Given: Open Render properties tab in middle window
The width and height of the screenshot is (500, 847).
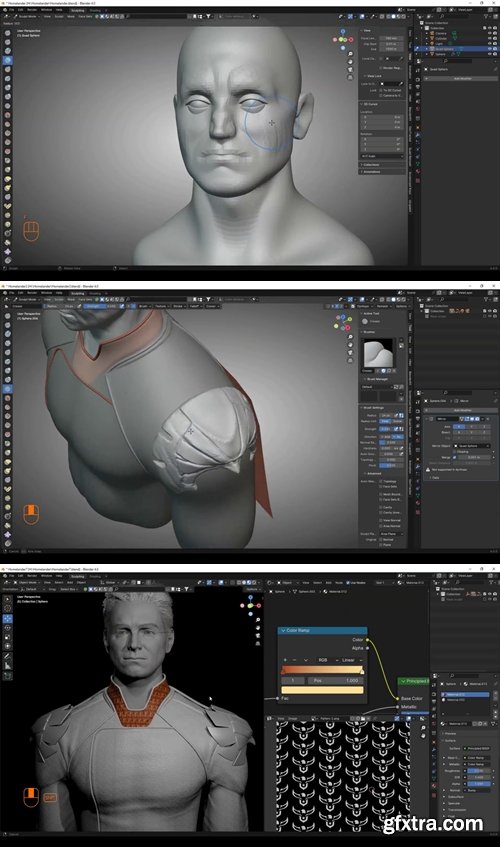Looking at the screenshot, I should [x=418, y=409].
